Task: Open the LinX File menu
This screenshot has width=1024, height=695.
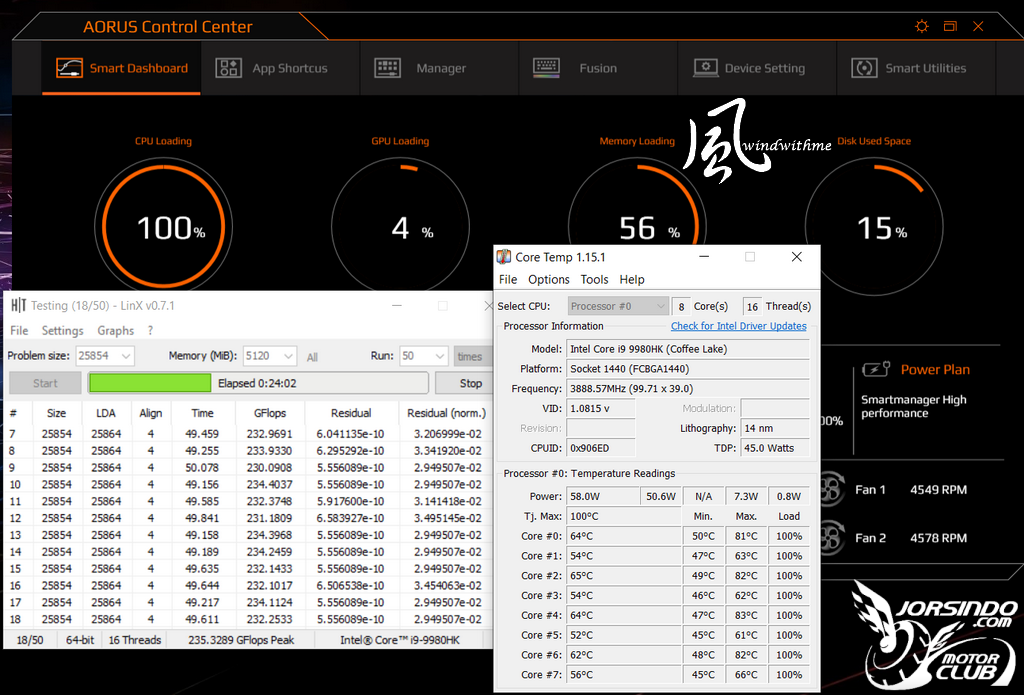Action: [19, 331]
